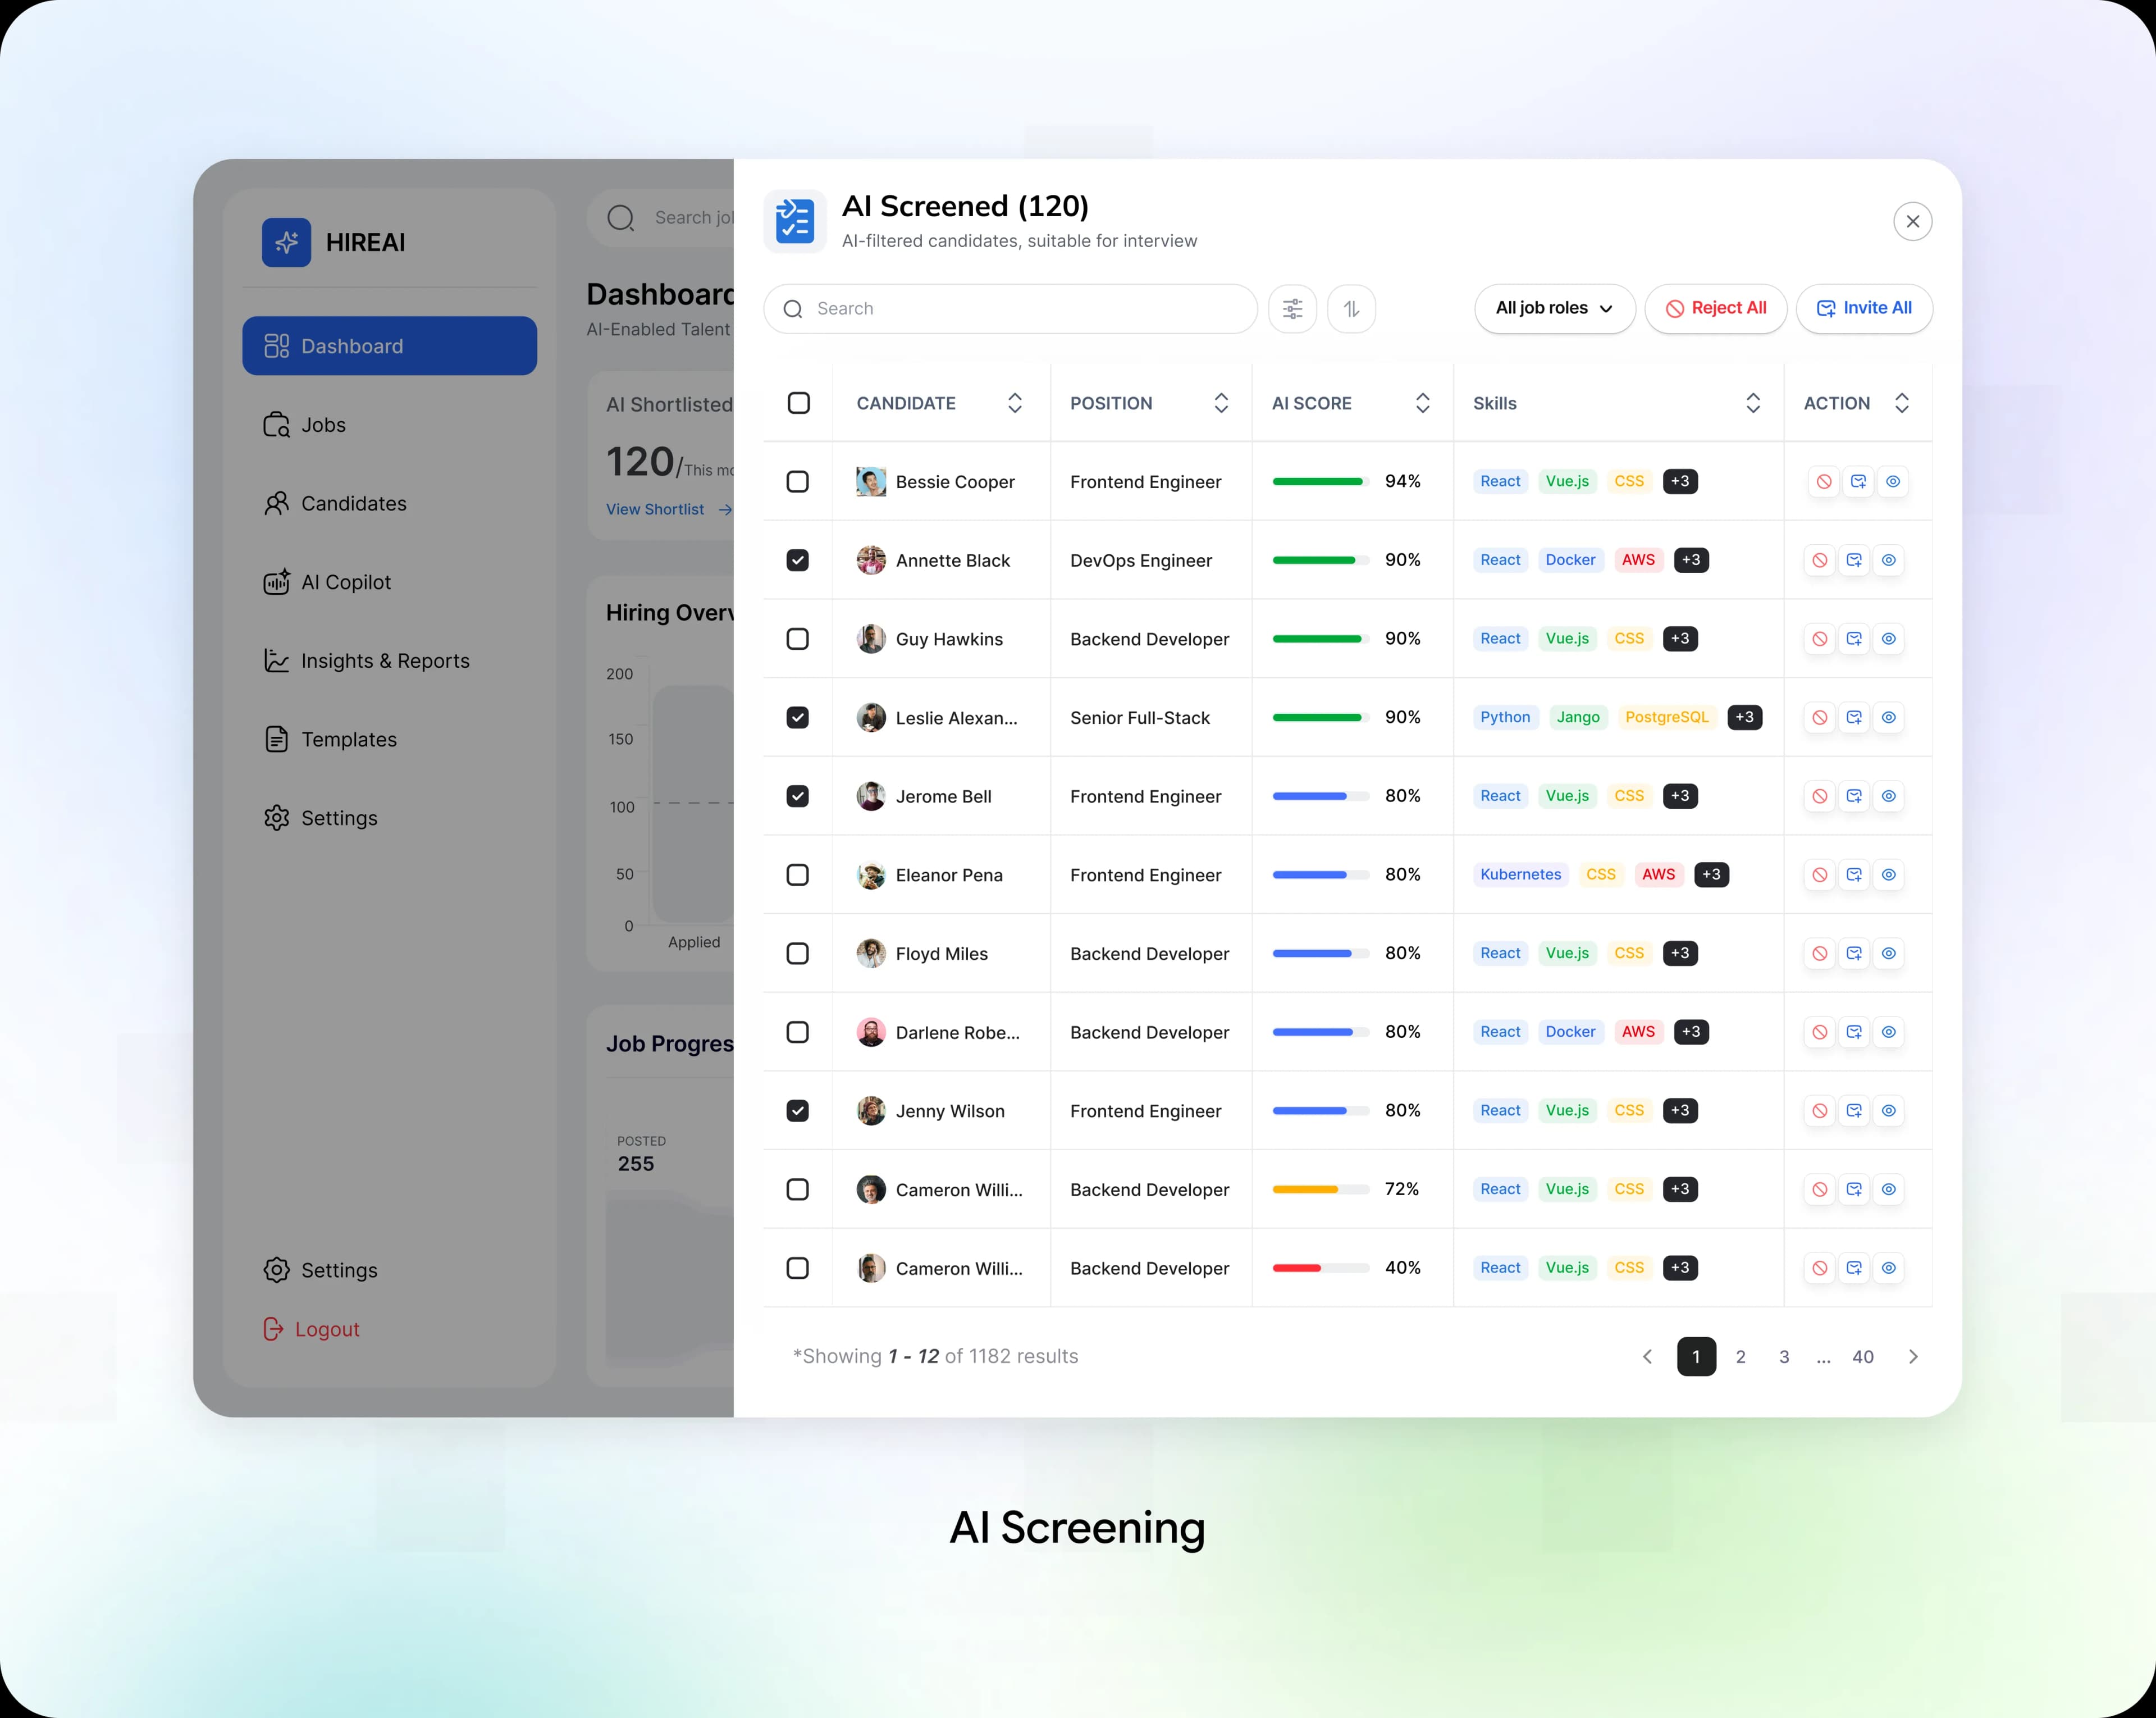Click in the modal Search field
2156x1718 pixels.
1010,309
